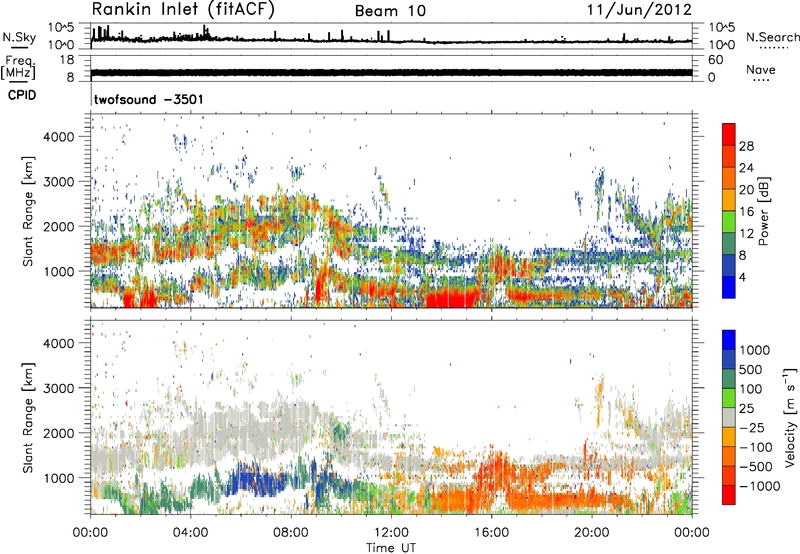Click the Time UT axis label

(x=391, y=548)
